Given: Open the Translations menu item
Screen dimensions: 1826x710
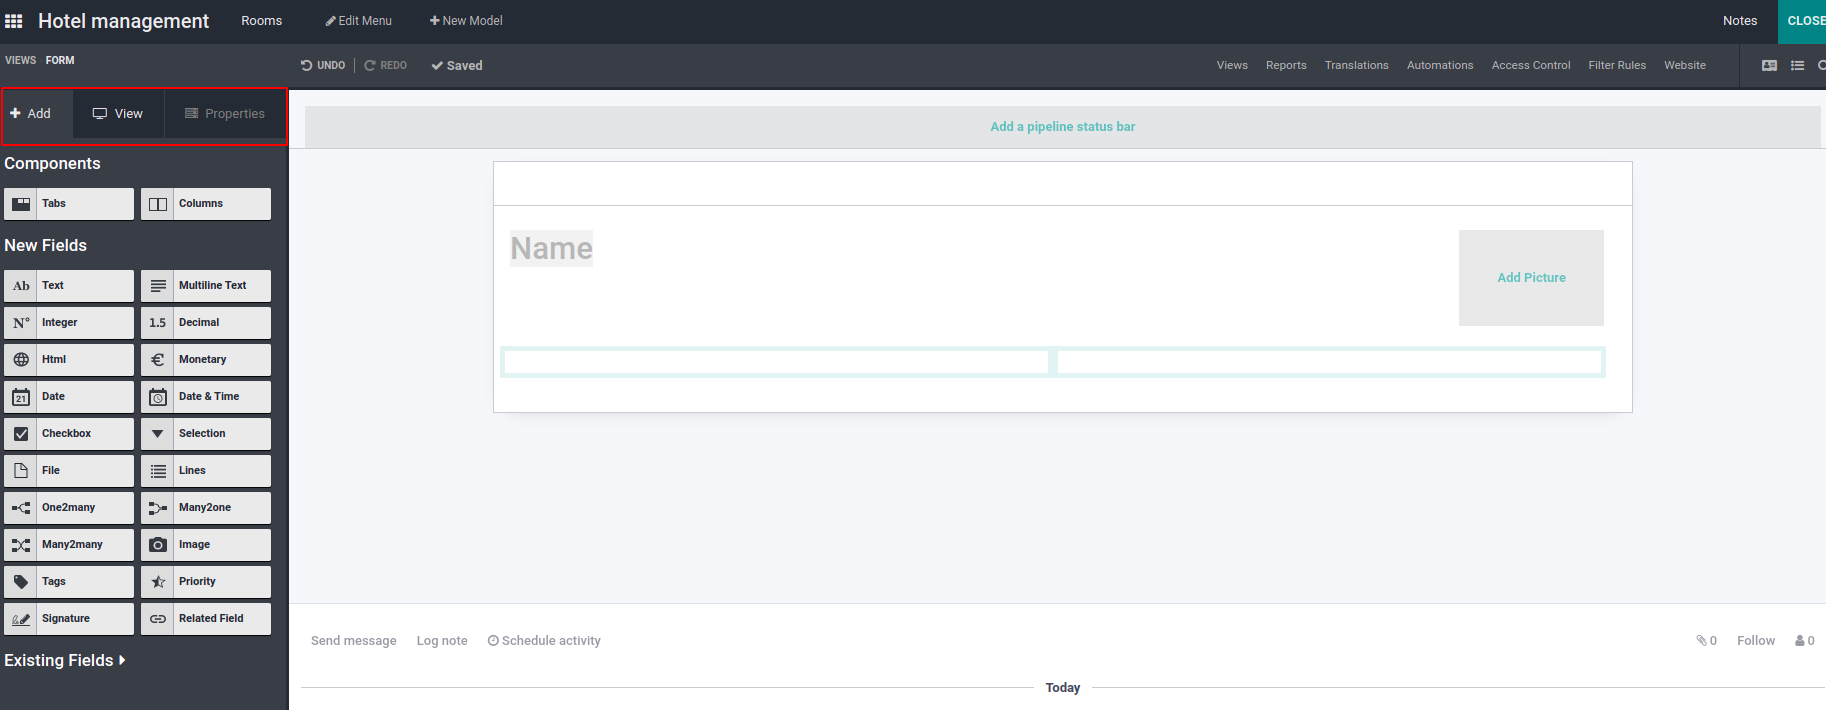Looking at the screenshot, I should click(1357, 66).
